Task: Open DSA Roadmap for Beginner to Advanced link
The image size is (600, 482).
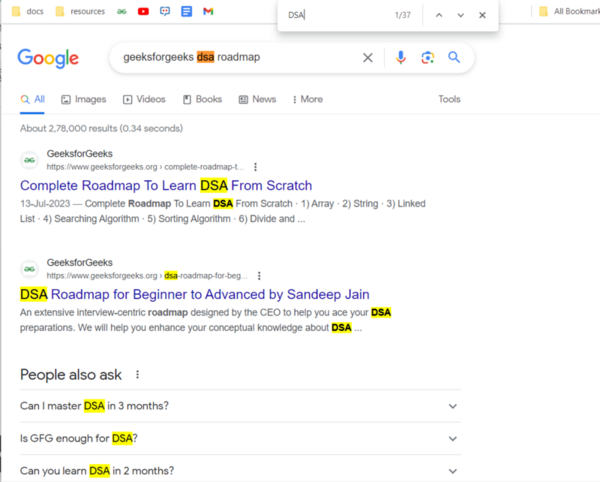Action: tap(195, 294)
